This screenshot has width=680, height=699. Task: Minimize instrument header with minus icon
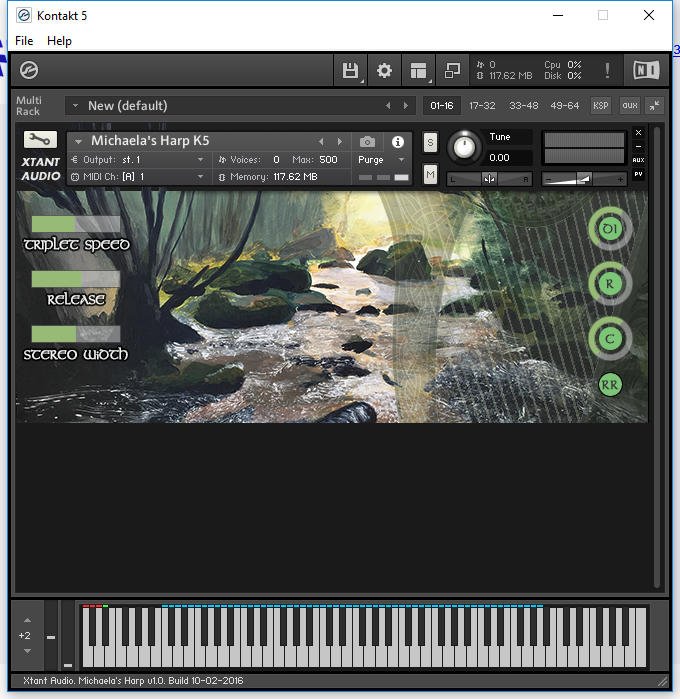pyautogui.click(x=639, y=146)
